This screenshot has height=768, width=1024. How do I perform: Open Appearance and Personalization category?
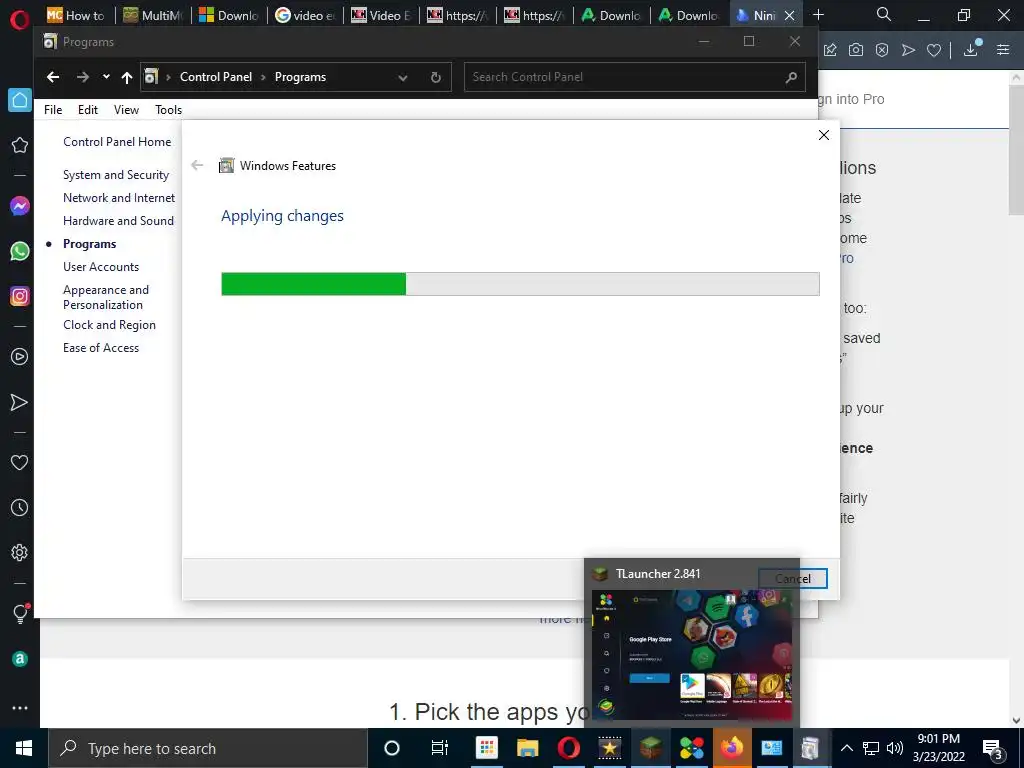click(x=106, y=297)
